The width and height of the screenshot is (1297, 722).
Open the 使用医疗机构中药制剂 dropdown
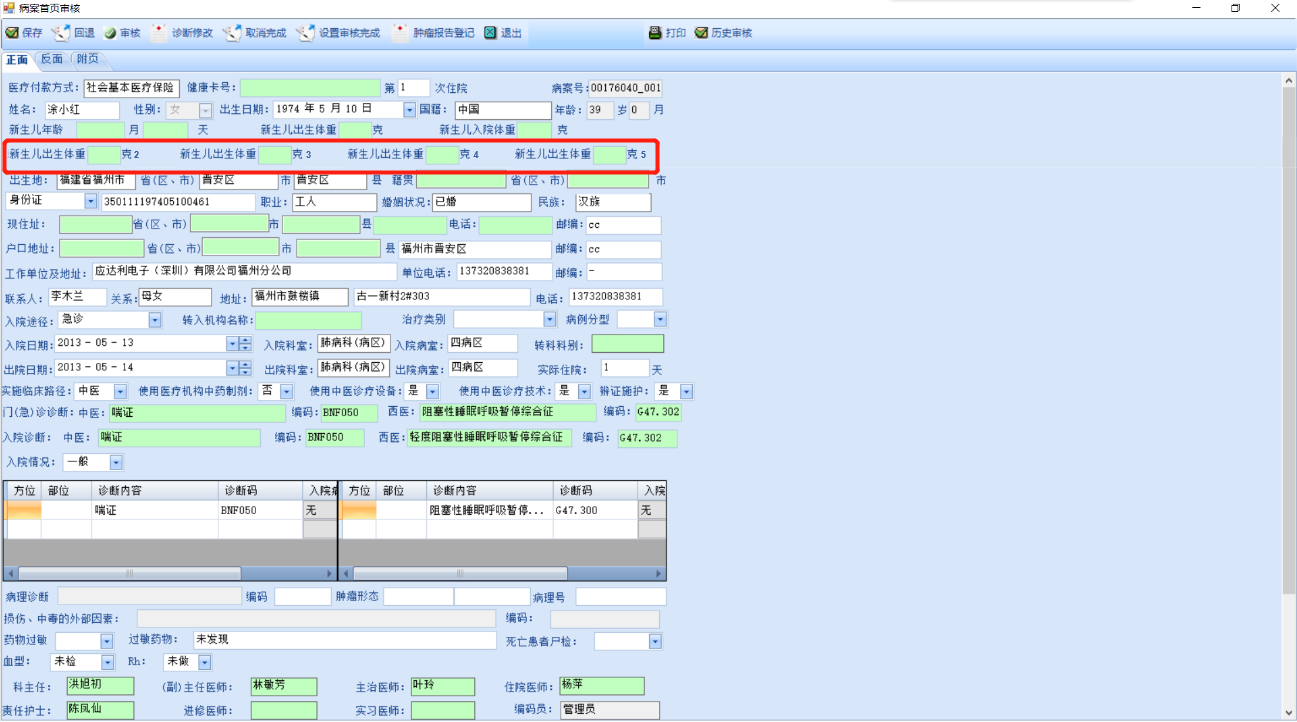pos(287,392)
